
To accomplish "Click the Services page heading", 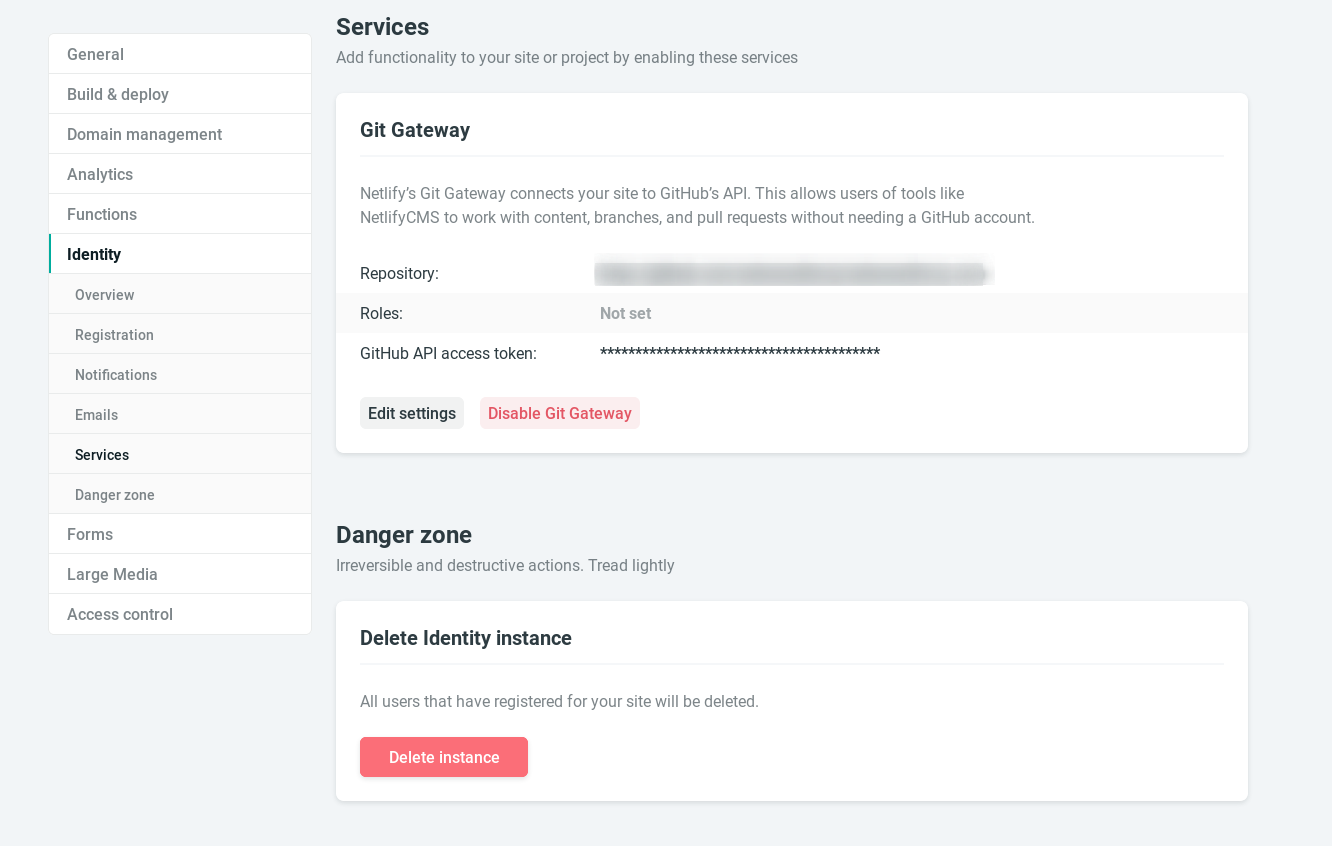I will (382, 27).
